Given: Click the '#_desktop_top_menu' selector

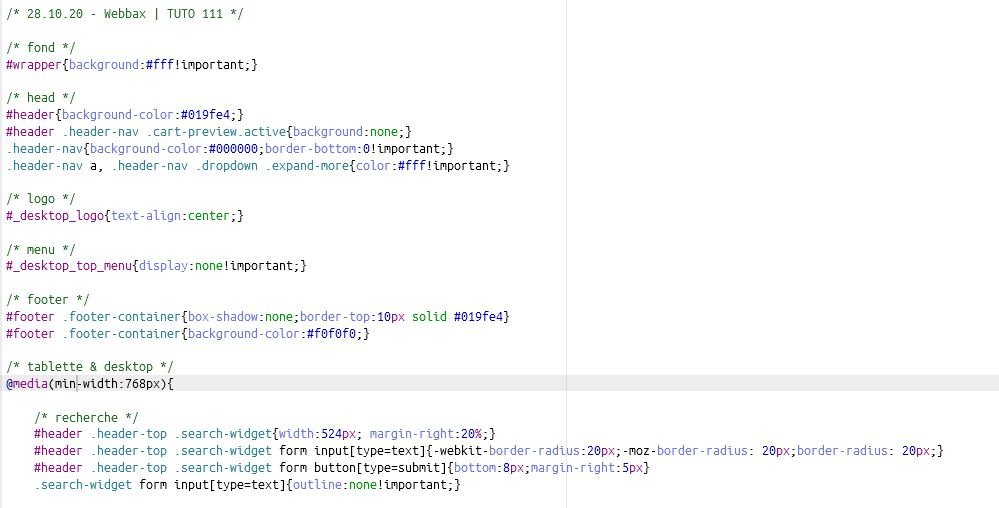Looking at the screenshot, I should pyautogui.click(x=69, y=266).
